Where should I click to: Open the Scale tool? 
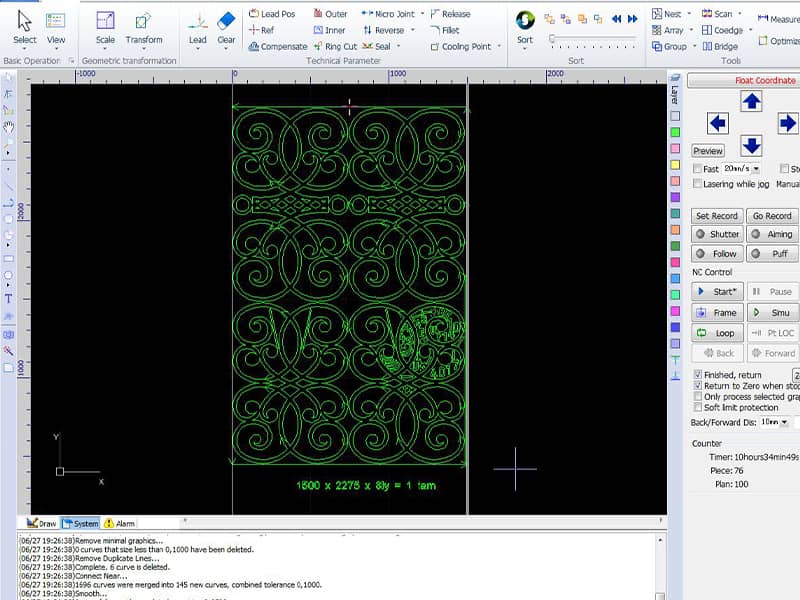[105, 22]
